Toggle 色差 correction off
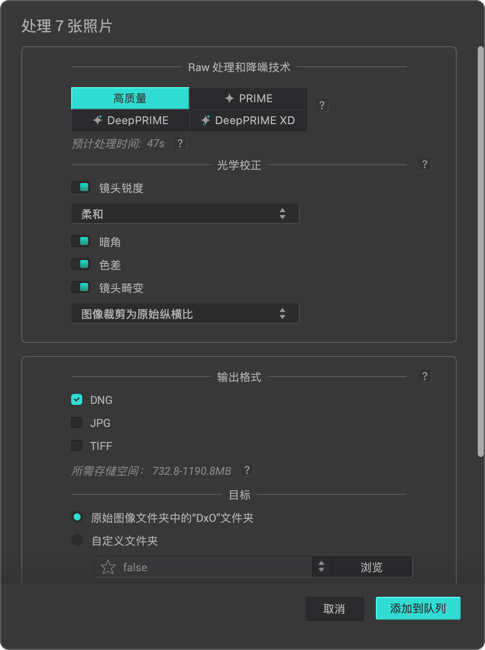485x650 pixels. [x=81, y=264]
